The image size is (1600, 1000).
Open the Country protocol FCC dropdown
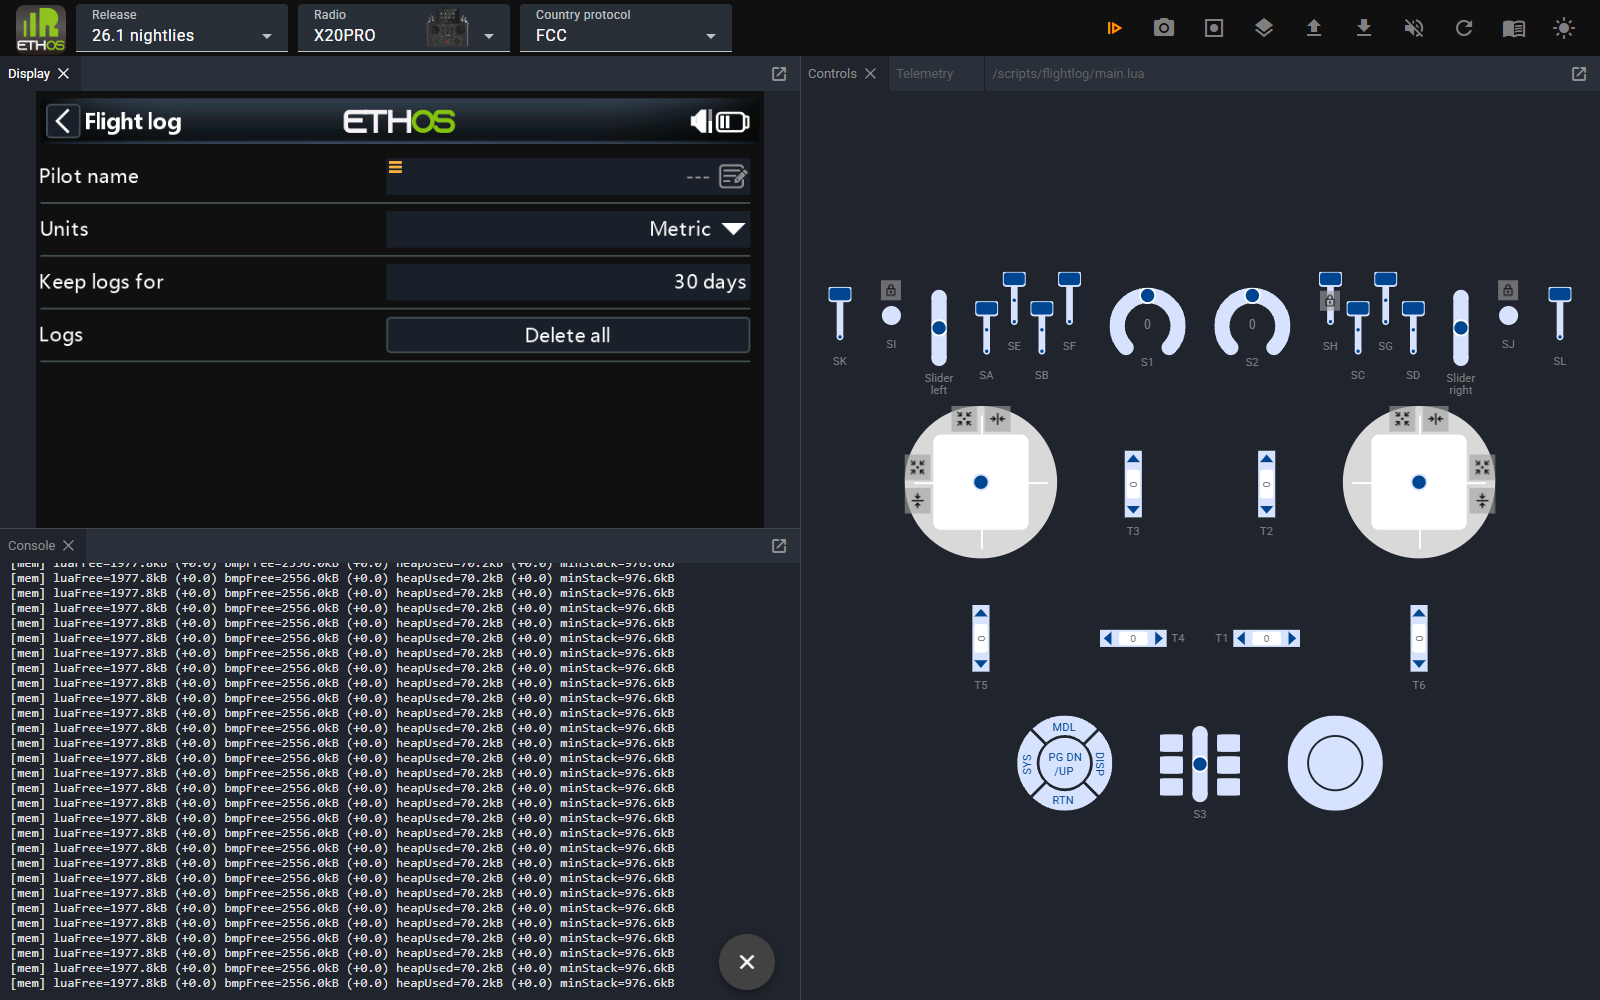pyautogui.click(x=626, y=28)
